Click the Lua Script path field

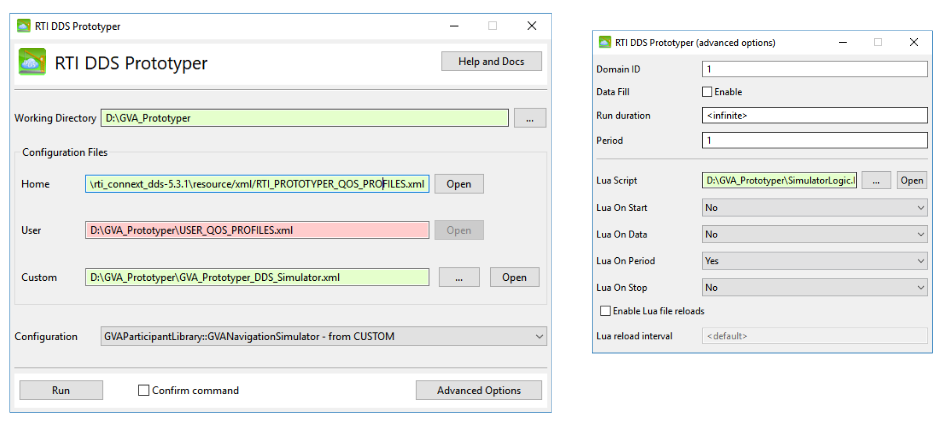click(779, 180)
